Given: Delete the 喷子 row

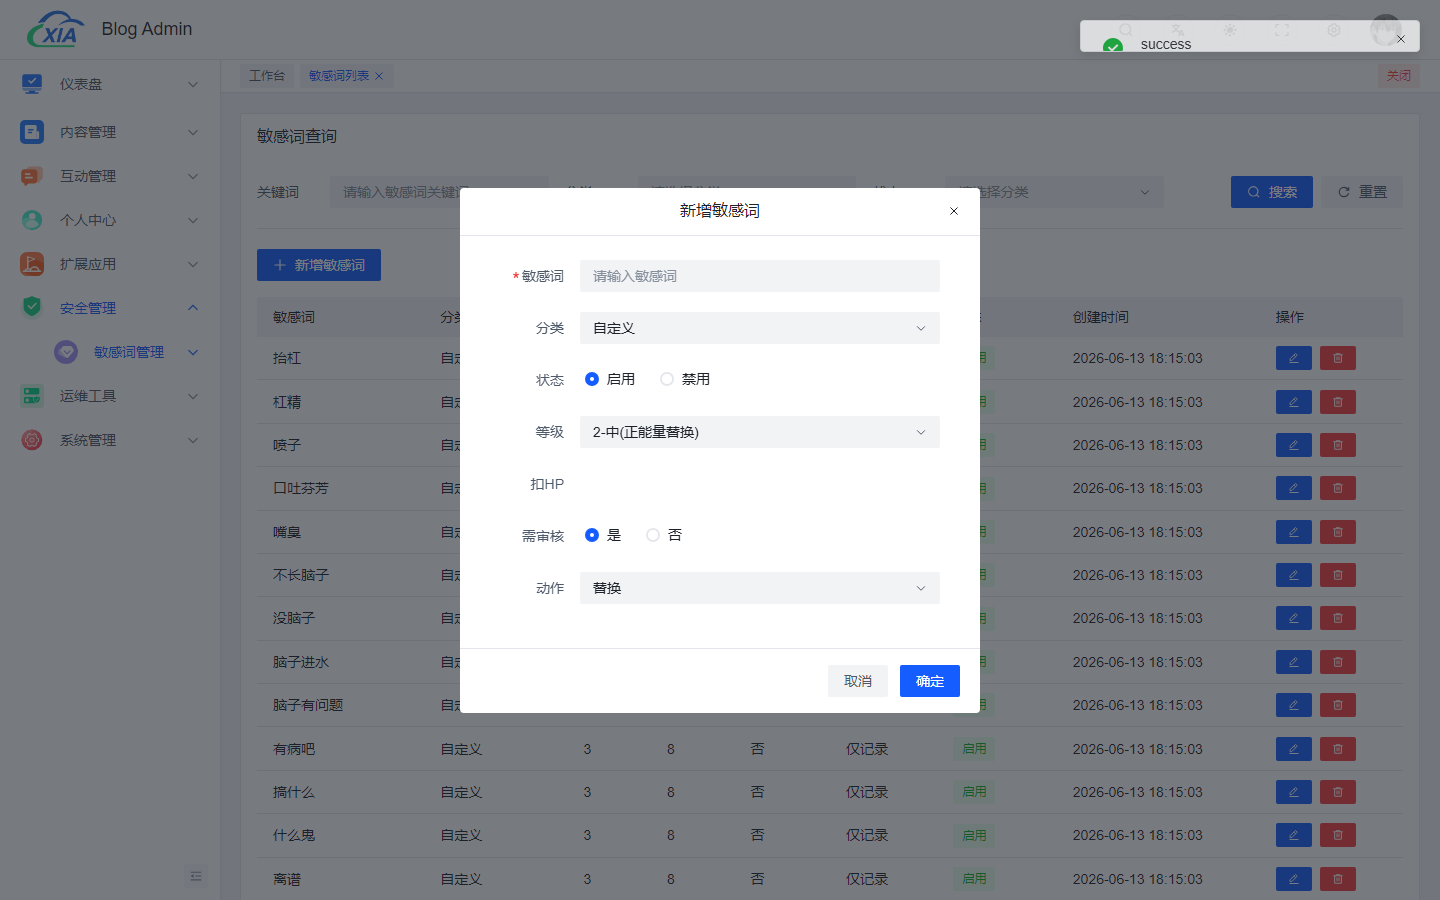Looking at the screenshot, I should (x=1337, y=445).
